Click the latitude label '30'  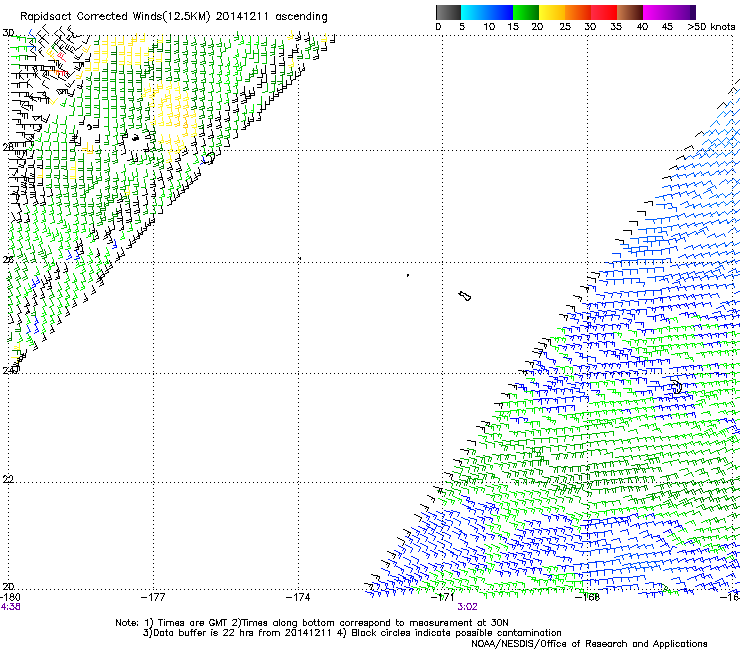(x=8, y=33)
